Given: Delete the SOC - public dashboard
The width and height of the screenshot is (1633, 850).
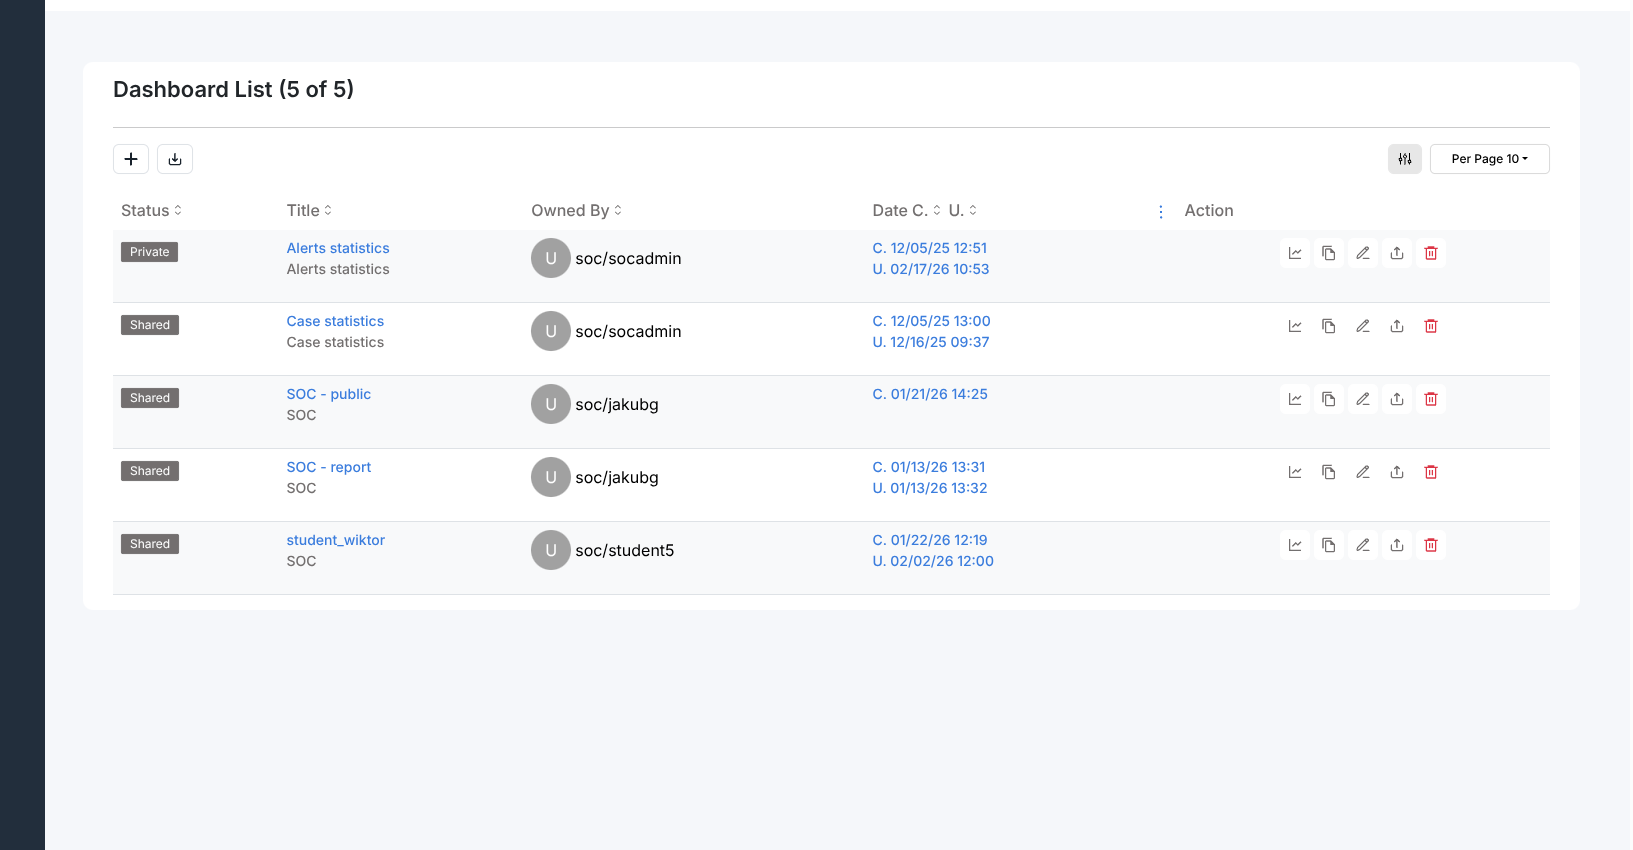Looking at the screenshot, I should [1431, 399].
